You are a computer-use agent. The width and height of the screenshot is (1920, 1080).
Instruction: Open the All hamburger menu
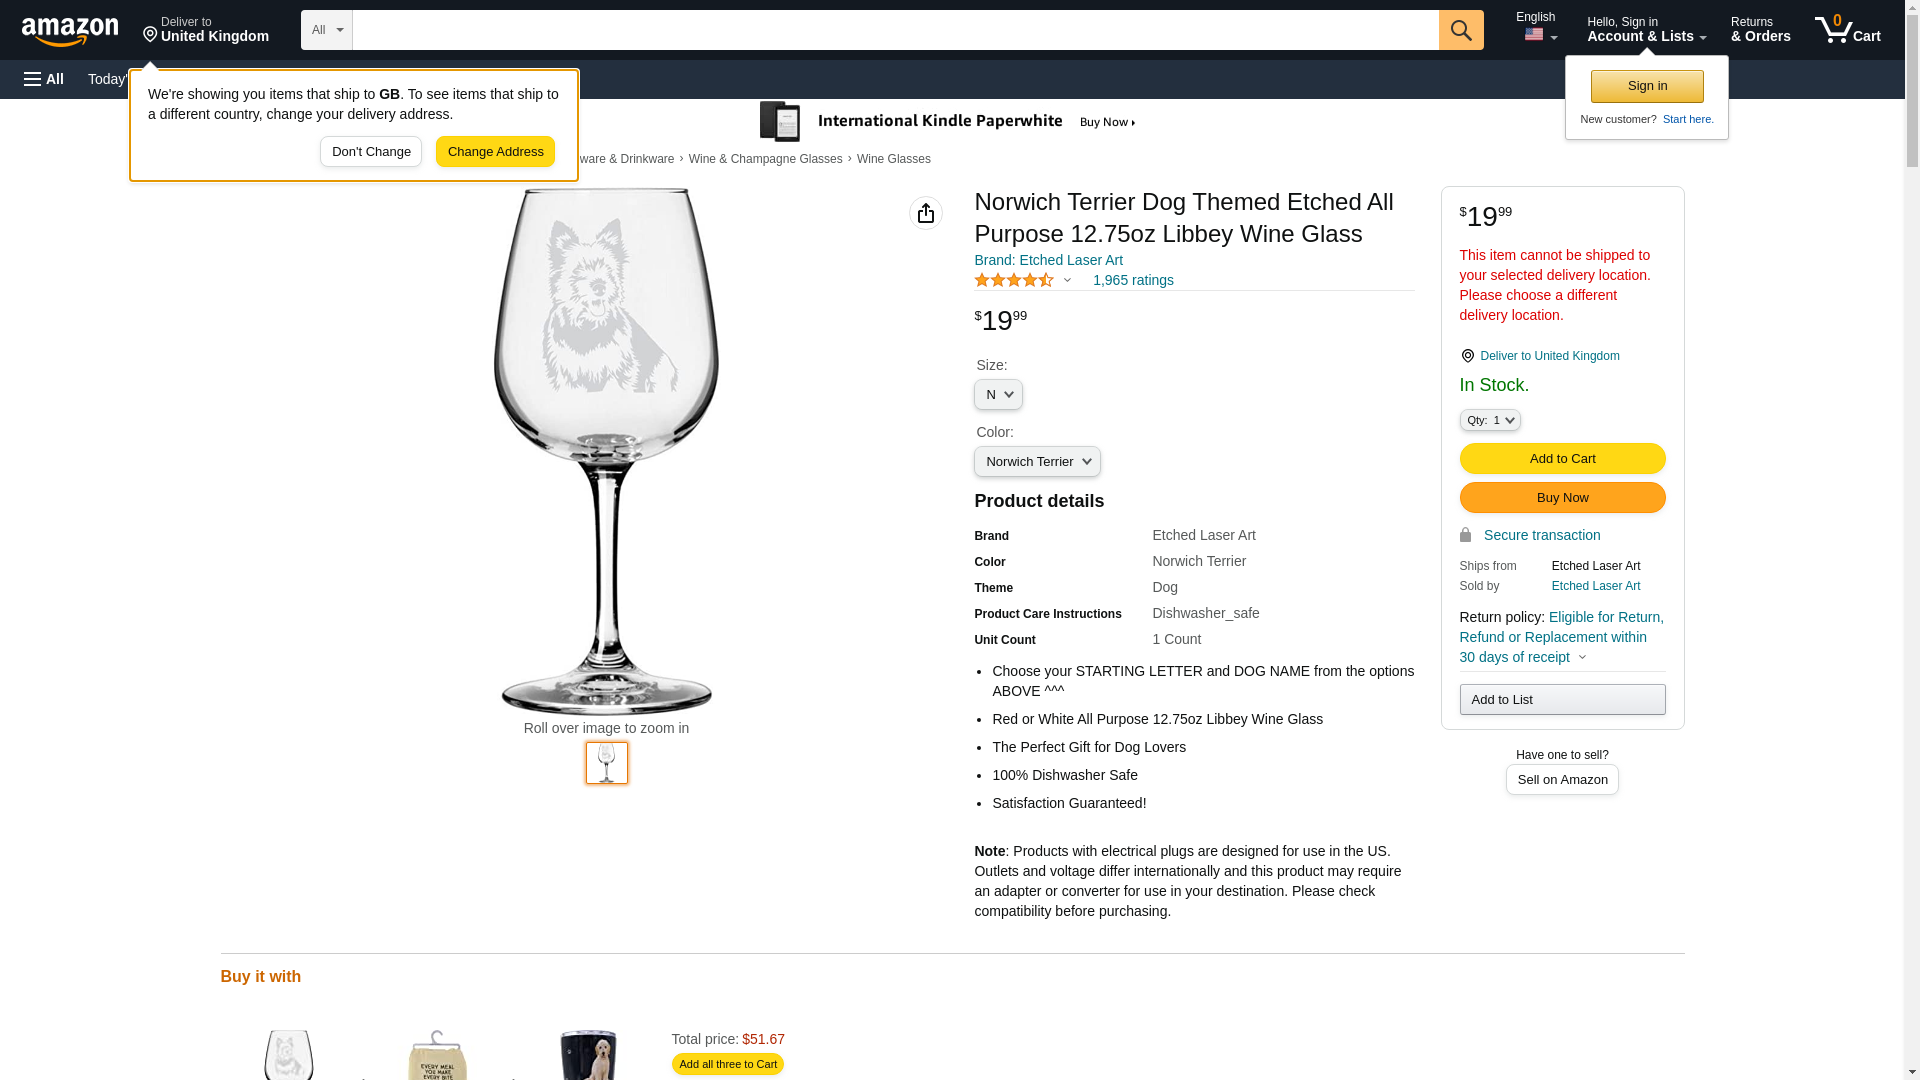[x=44, y=79]
